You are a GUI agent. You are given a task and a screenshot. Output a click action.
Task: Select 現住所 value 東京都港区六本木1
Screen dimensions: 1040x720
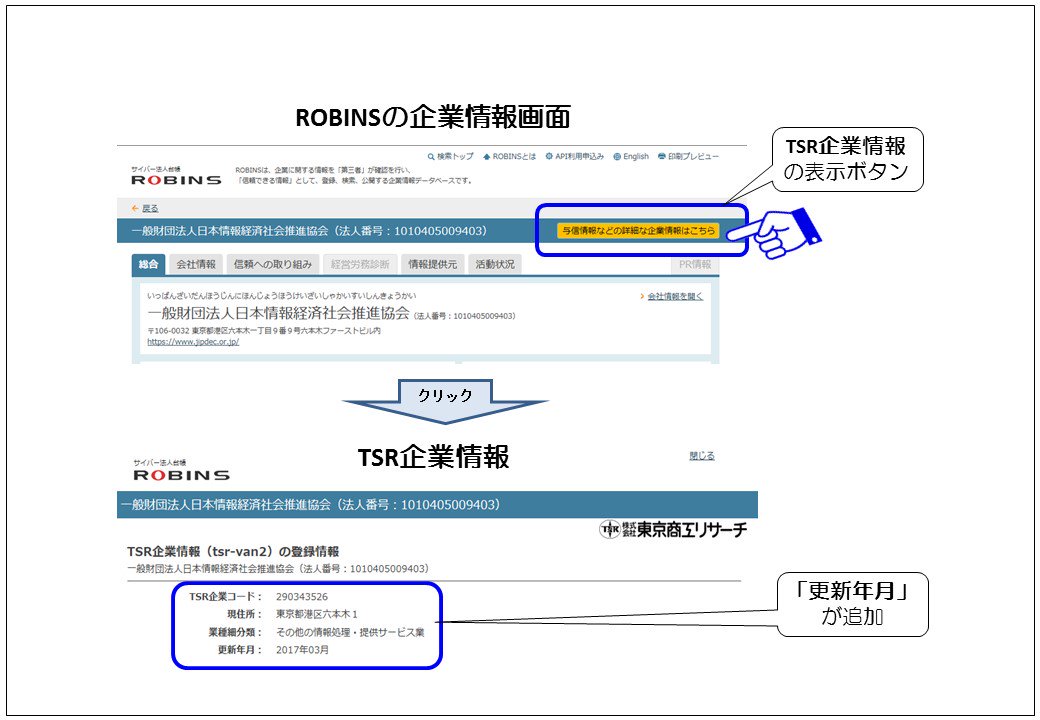pos(317,614)
